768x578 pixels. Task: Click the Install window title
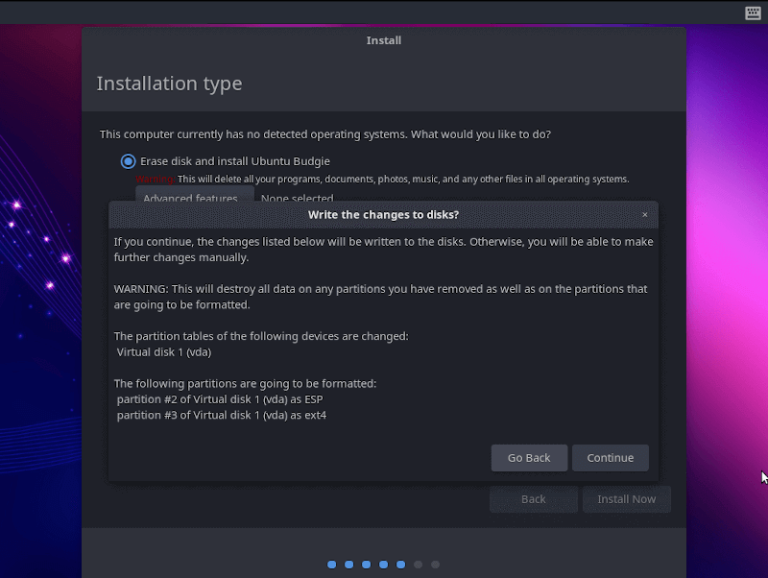tap(383, 41)
